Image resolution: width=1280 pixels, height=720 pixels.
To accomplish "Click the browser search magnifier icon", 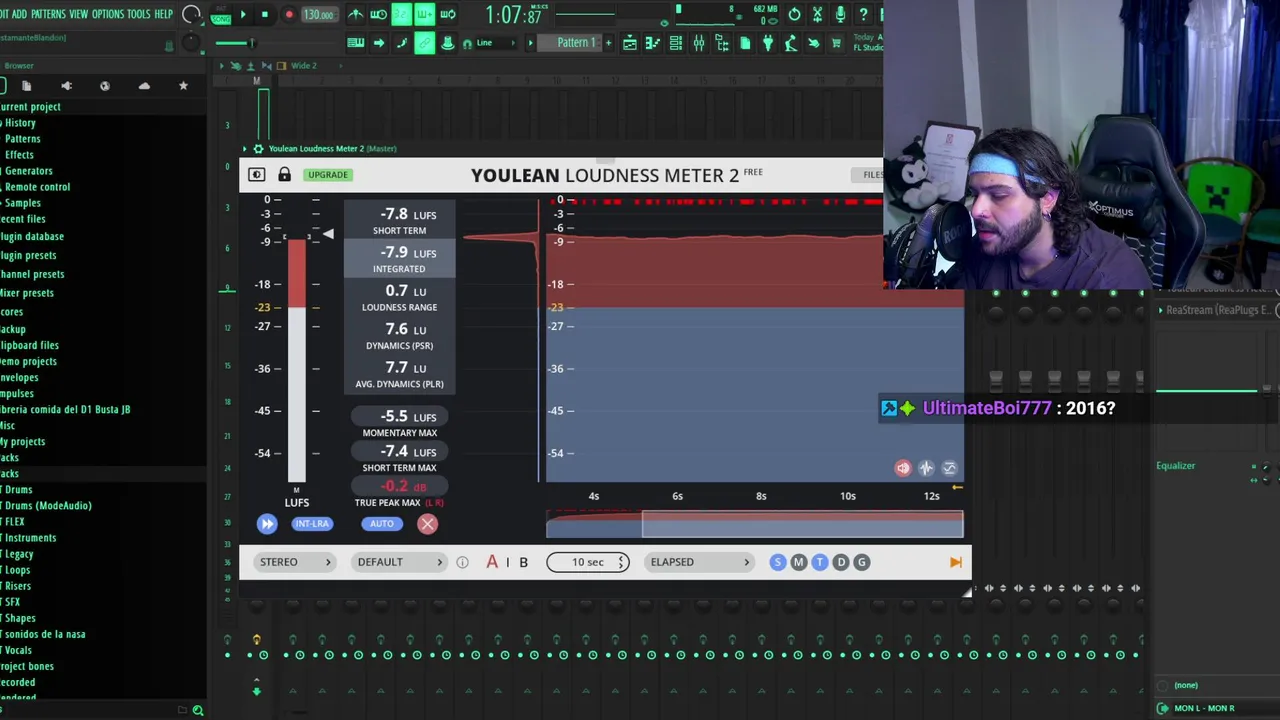I will coord(198,710).
